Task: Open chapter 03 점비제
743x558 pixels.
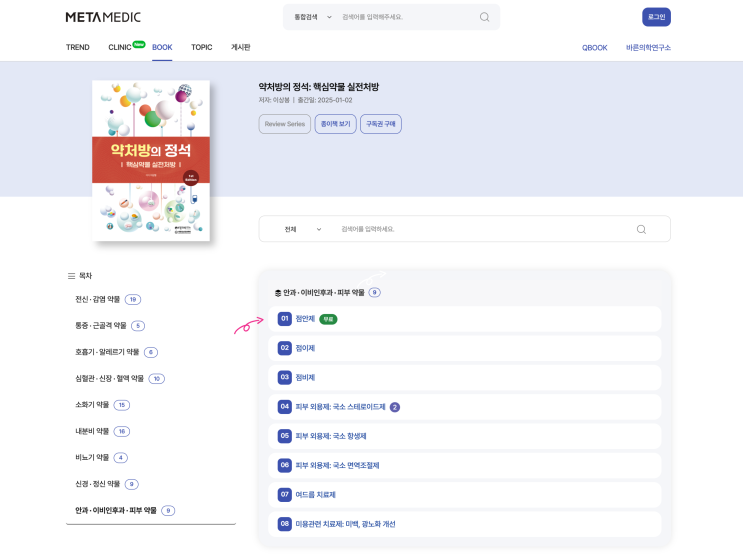Action: pyautogui.click(x=464, y=378)
